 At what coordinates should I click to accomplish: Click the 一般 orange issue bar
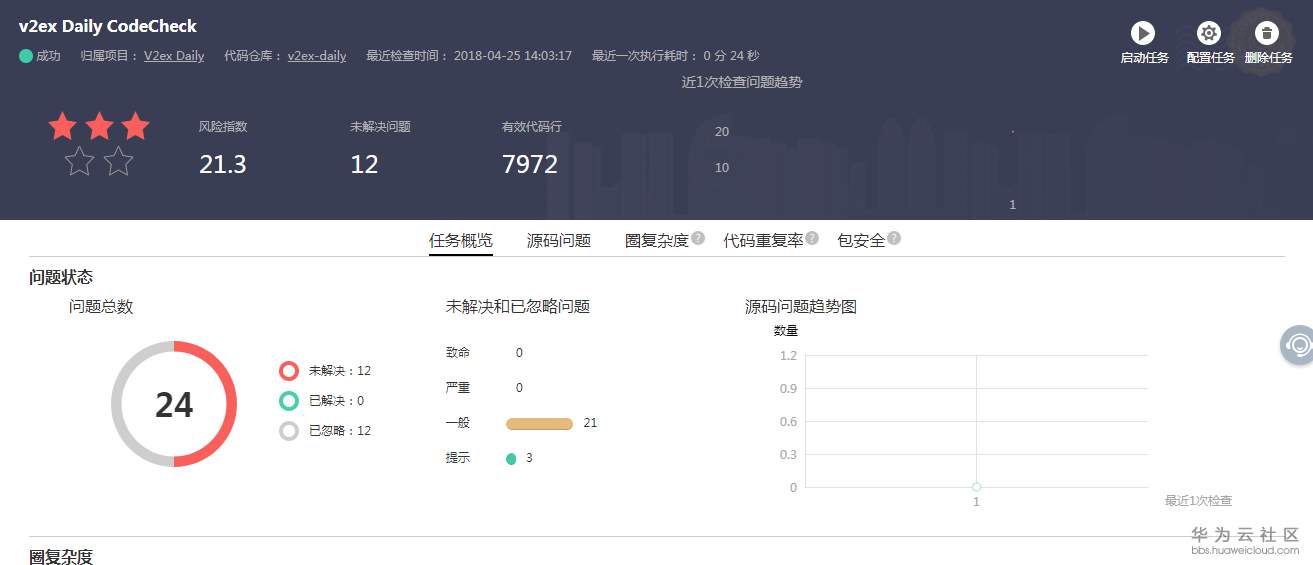[x=540, y=424]
